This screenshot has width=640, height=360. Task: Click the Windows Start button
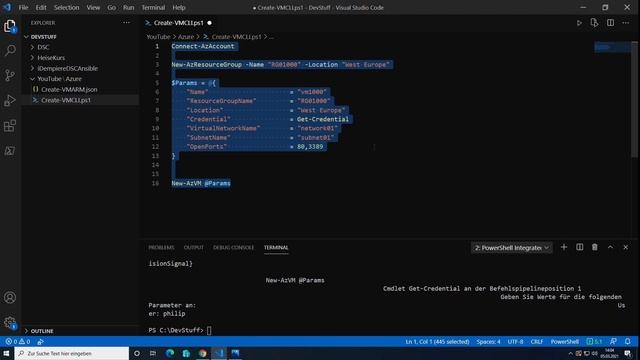pyautogui.click(x=7, y=353)
